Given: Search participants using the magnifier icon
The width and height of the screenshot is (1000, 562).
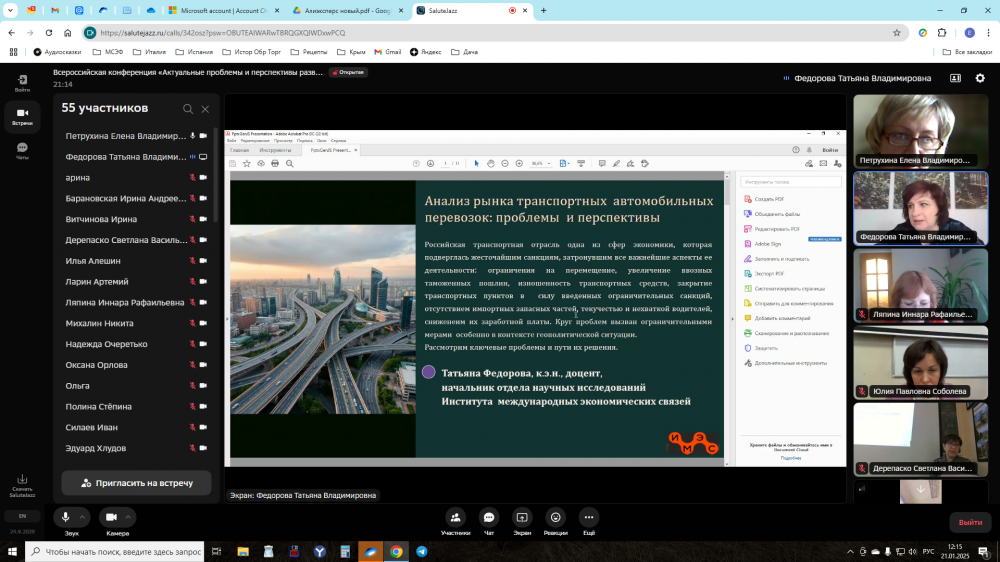Looking at the screenshot, I should click(x=188, y=109).
